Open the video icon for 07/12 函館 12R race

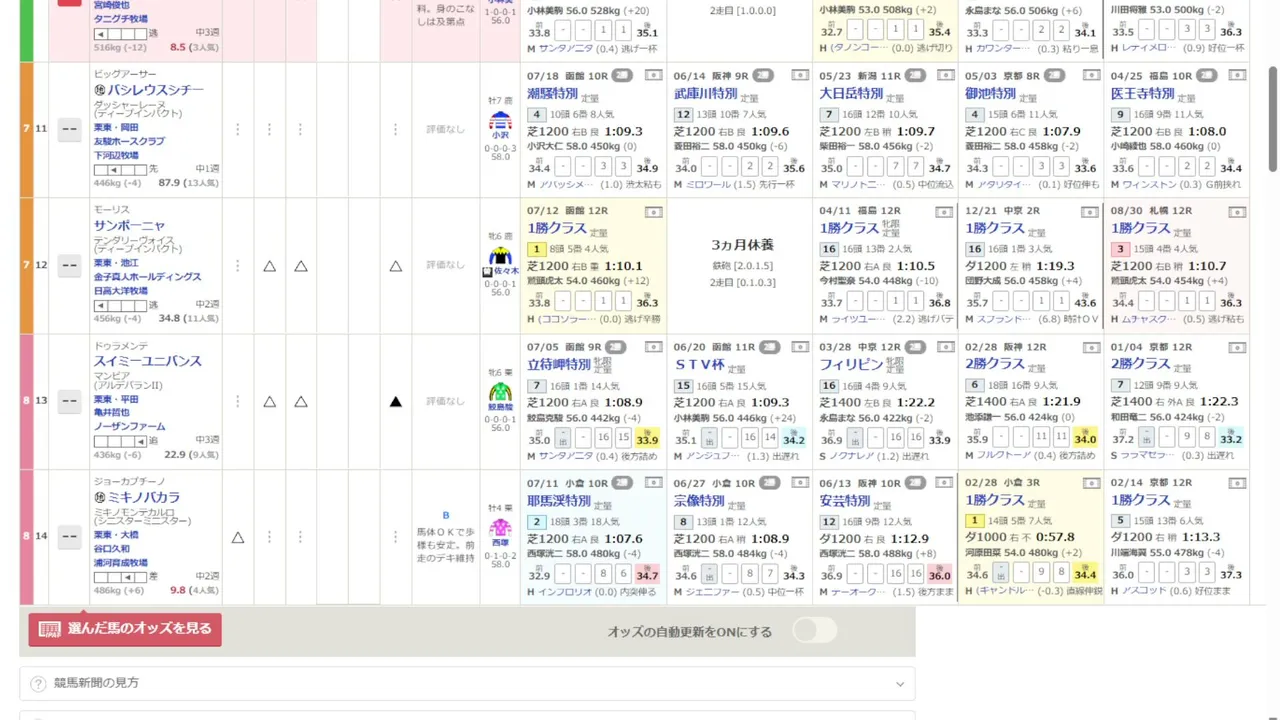(x=653, y=211)
